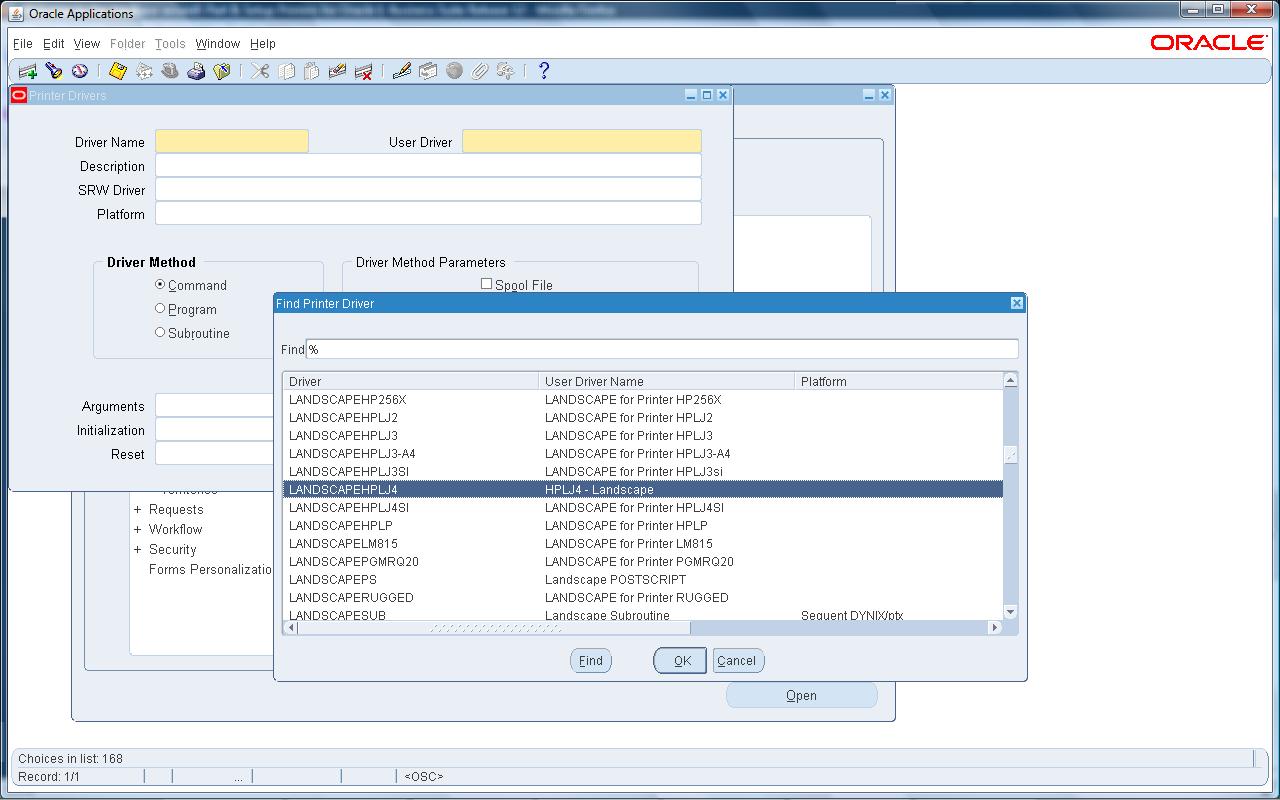Select the LANDSCAPEHPLJ3-A4 driver row
Image resolution: width=1280 pixels, height=800 pixels.
point(644,454)
